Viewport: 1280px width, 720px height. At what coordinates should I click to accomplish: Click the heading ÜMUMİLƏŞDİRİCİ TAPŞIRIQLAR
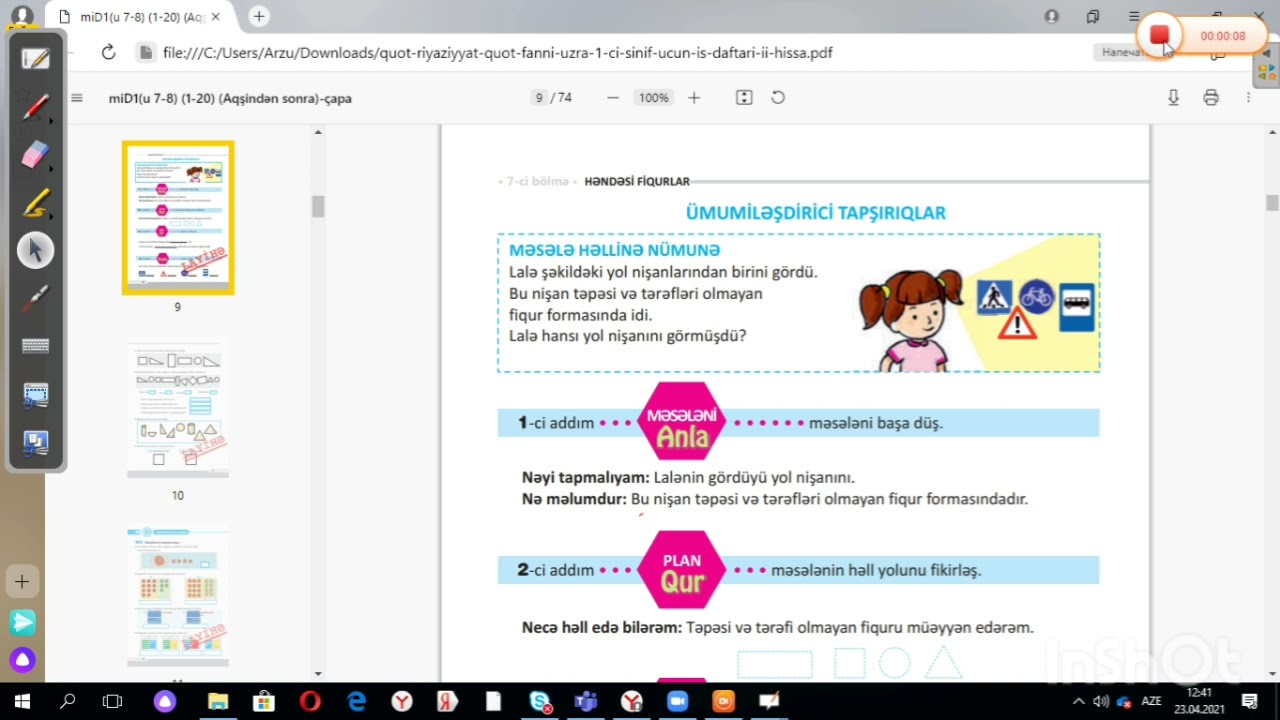tap(815, 212)
